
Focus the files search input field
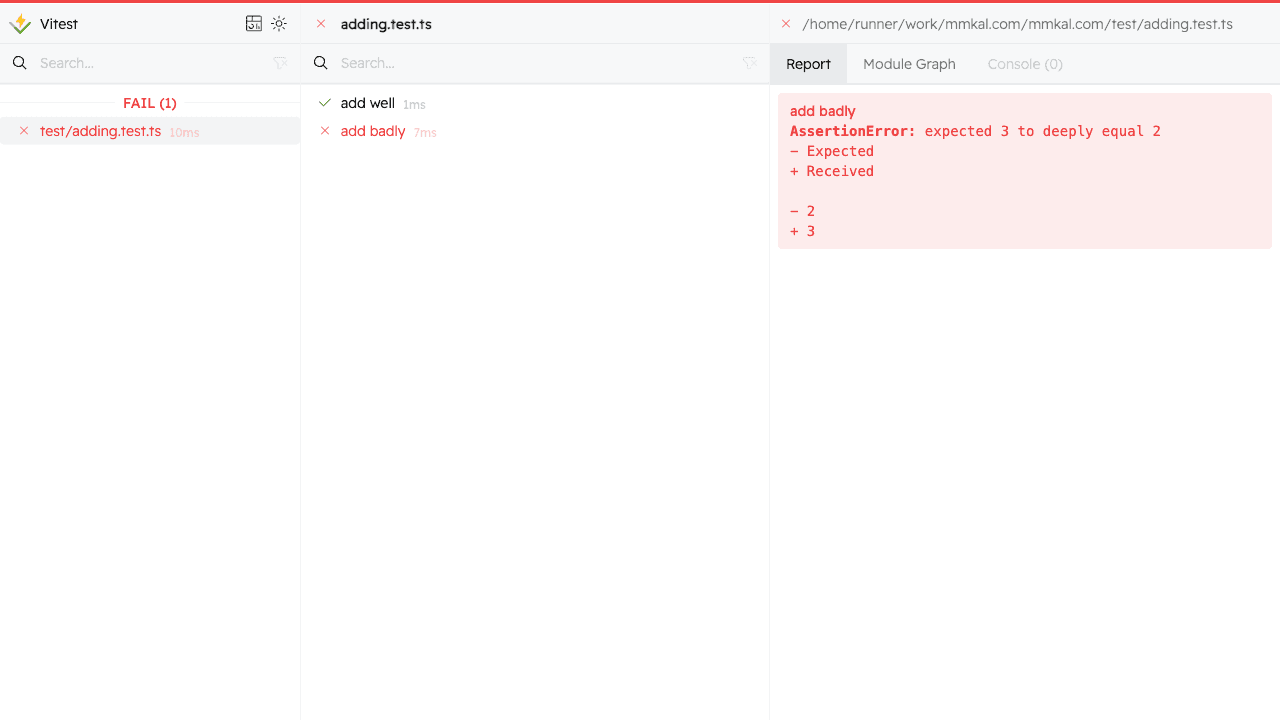point(150,63)
